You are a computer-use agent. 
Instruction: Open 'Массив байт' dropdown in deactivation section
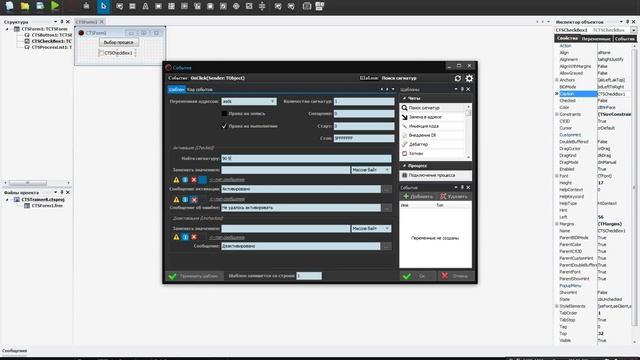[387, 229]
